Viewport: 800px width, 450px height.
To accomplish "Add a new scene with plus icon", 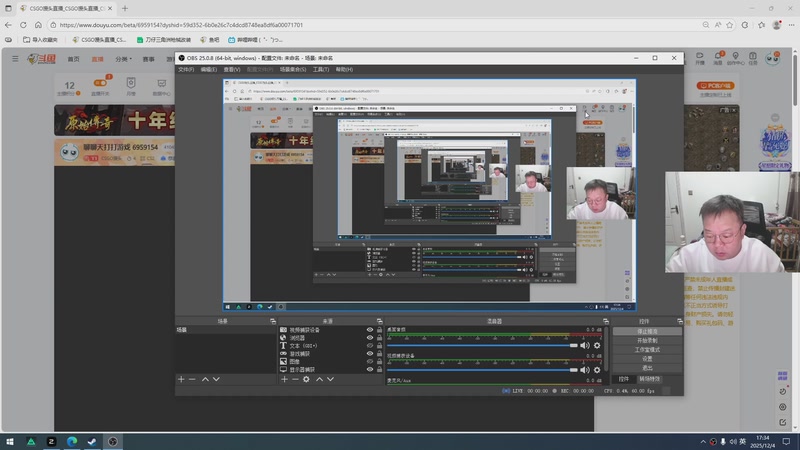I will (181, 379).
